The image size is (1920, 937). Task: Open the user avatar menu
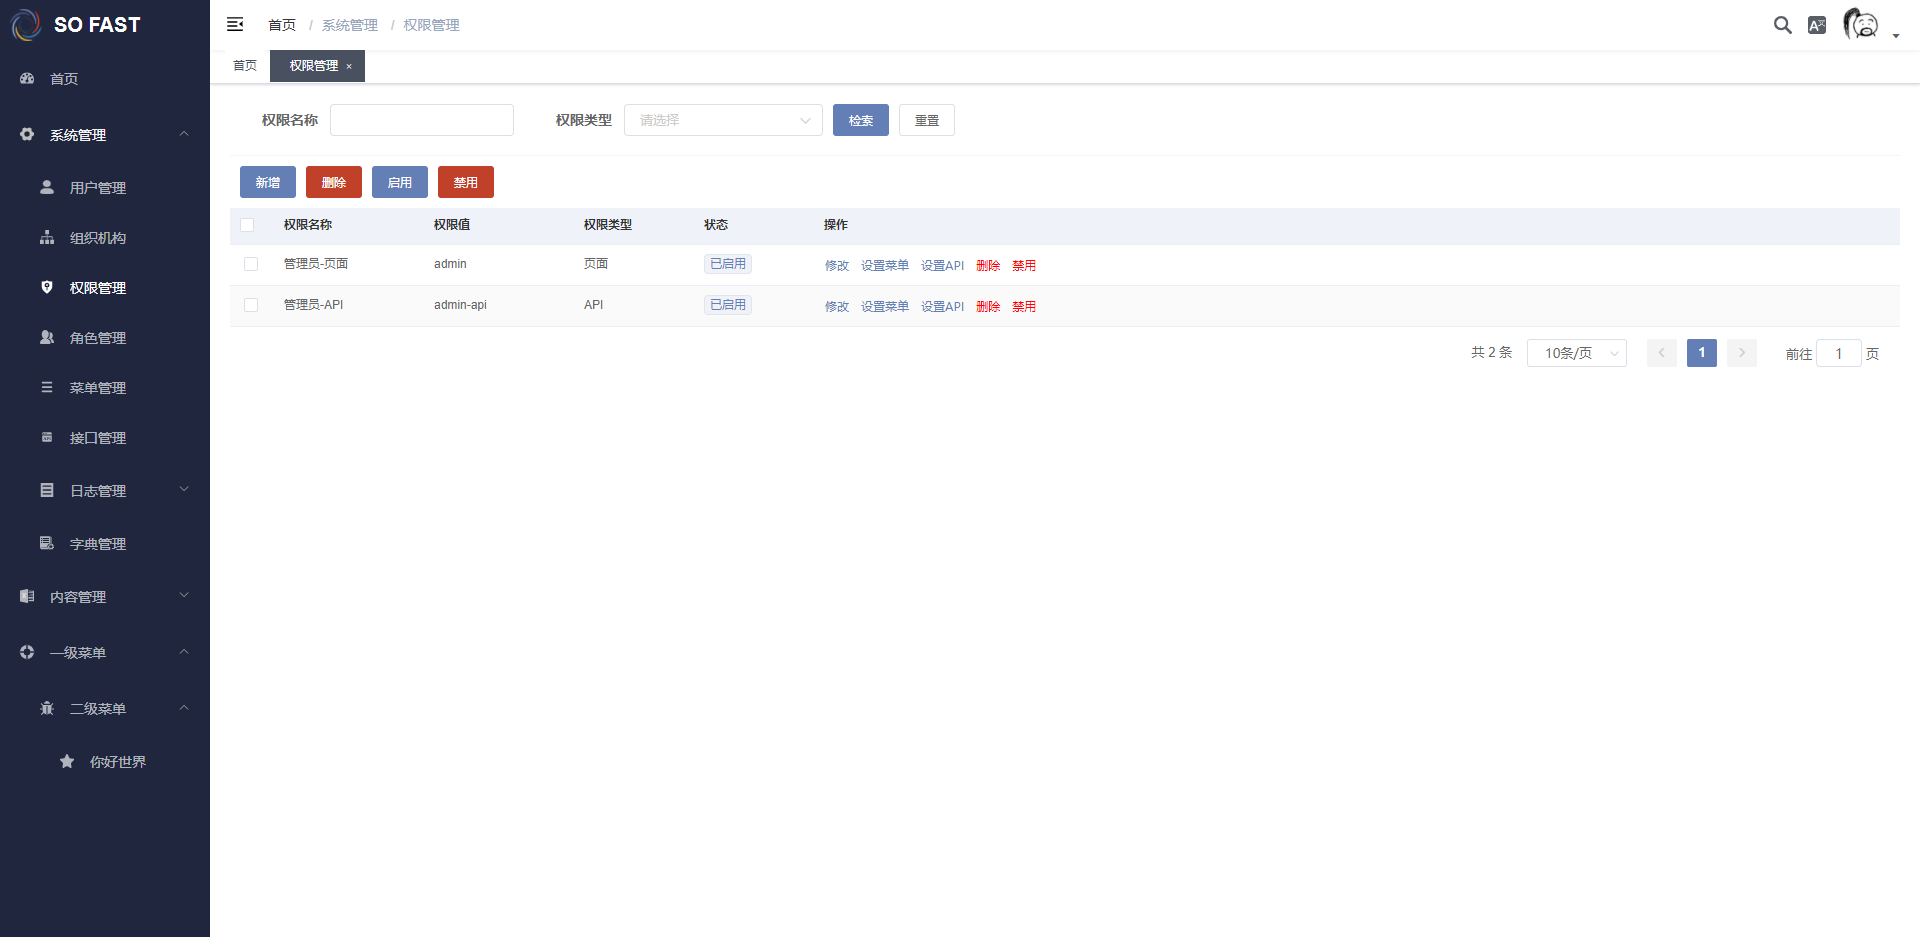point(1861,24)
